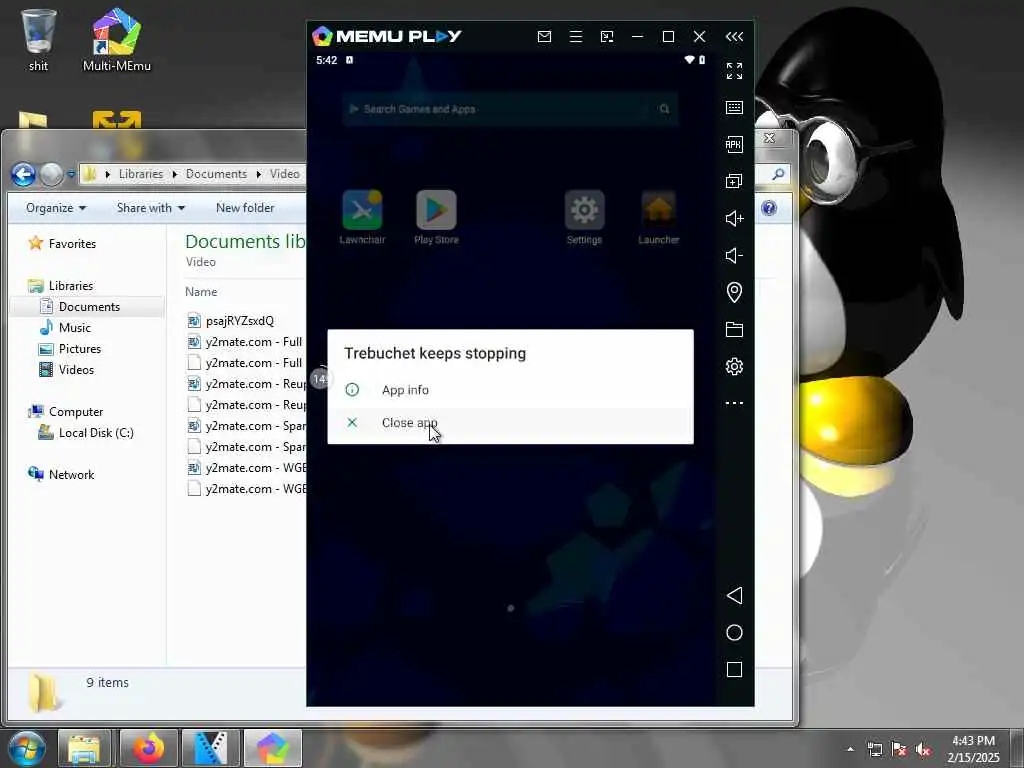Select Local Disk (C:) in navigation pane
The width and height of the screenshot is (1024, 768).
click(x=96, y=432)
